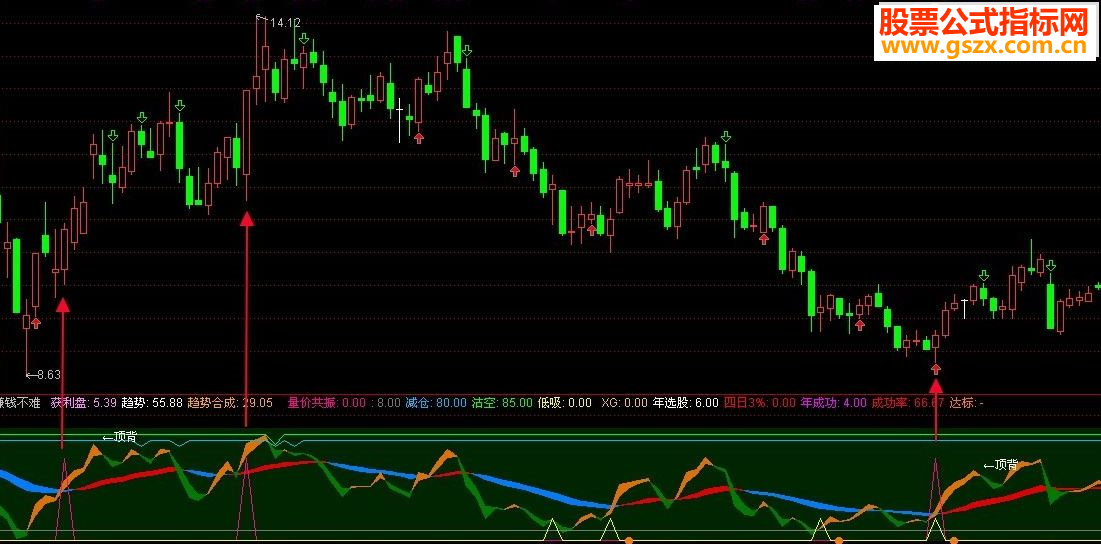Select the 趋势: 55.88 readout
Image resolution: width=1101 pixels, height=544 pixels.
pos(152,403)
